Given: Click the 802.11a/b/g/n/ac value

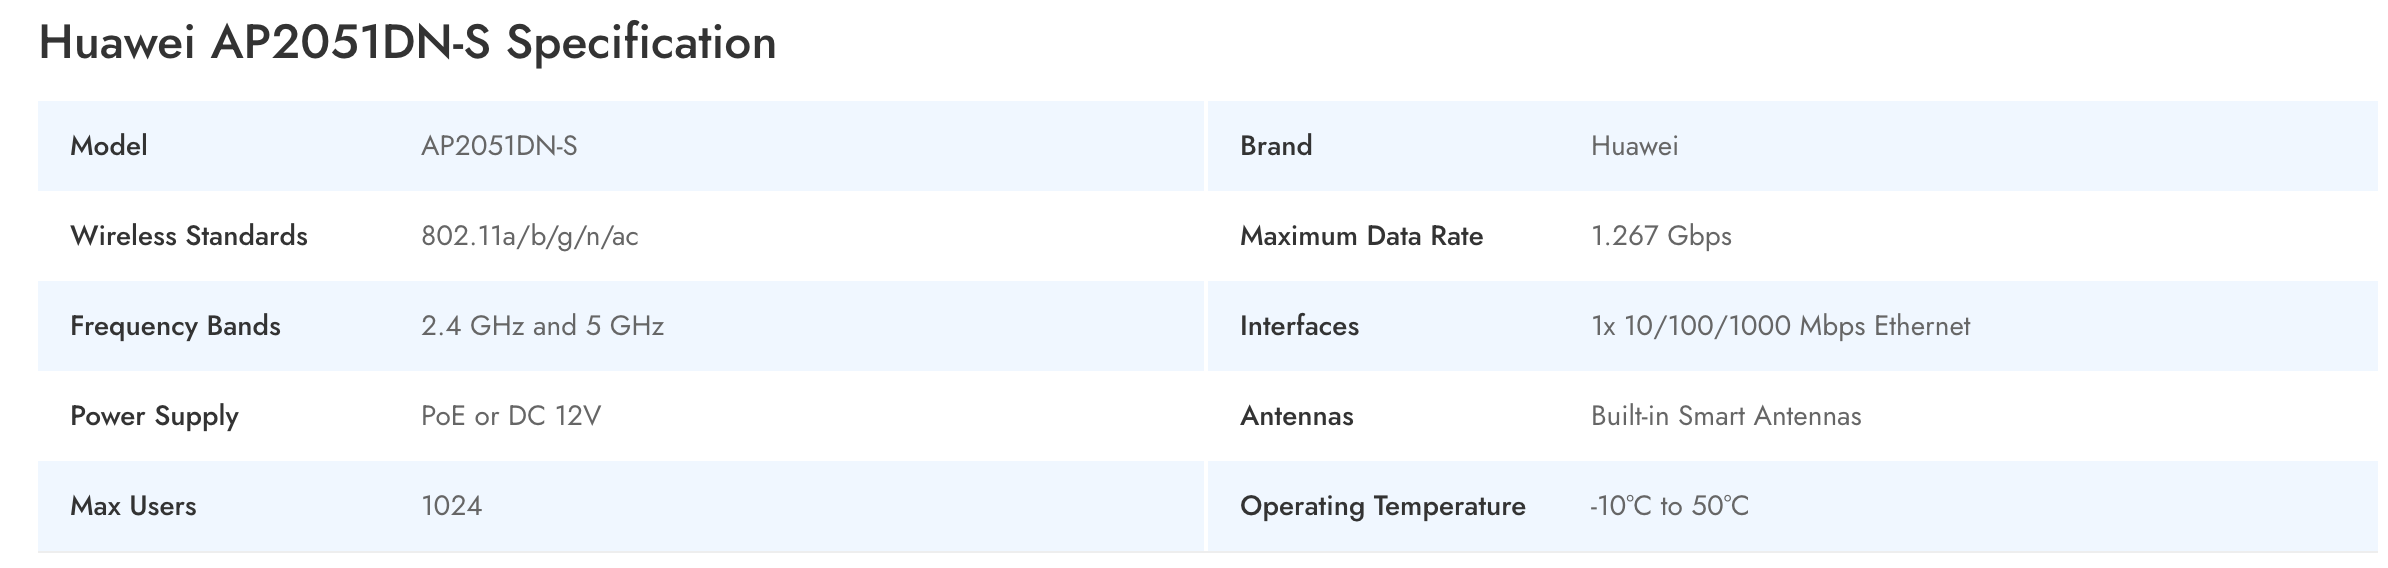Looking at the screenshot, I should point(530,236).
